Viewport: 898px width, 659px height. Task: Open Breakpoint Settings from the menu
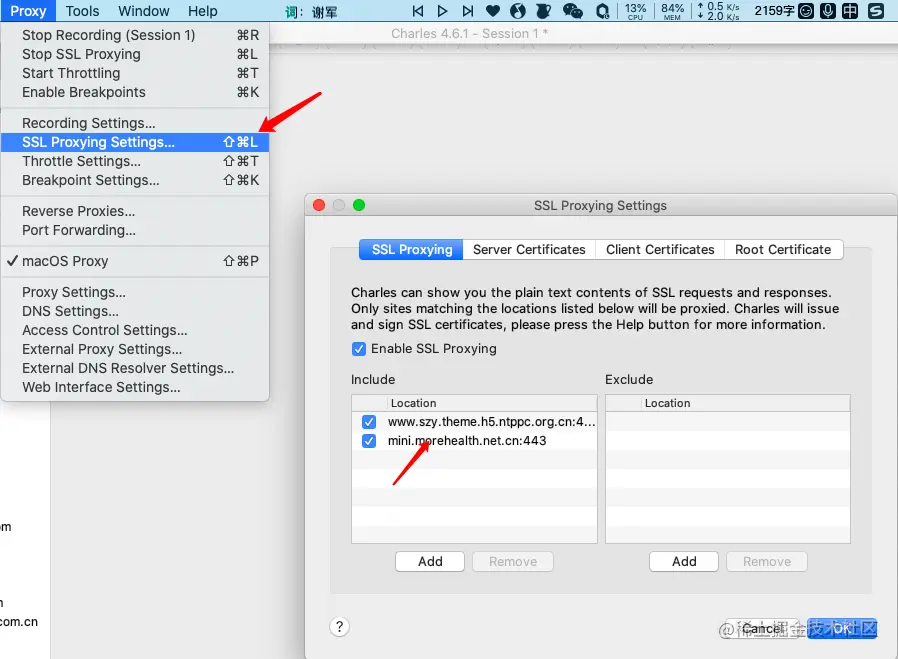click(x=135, y=180)
